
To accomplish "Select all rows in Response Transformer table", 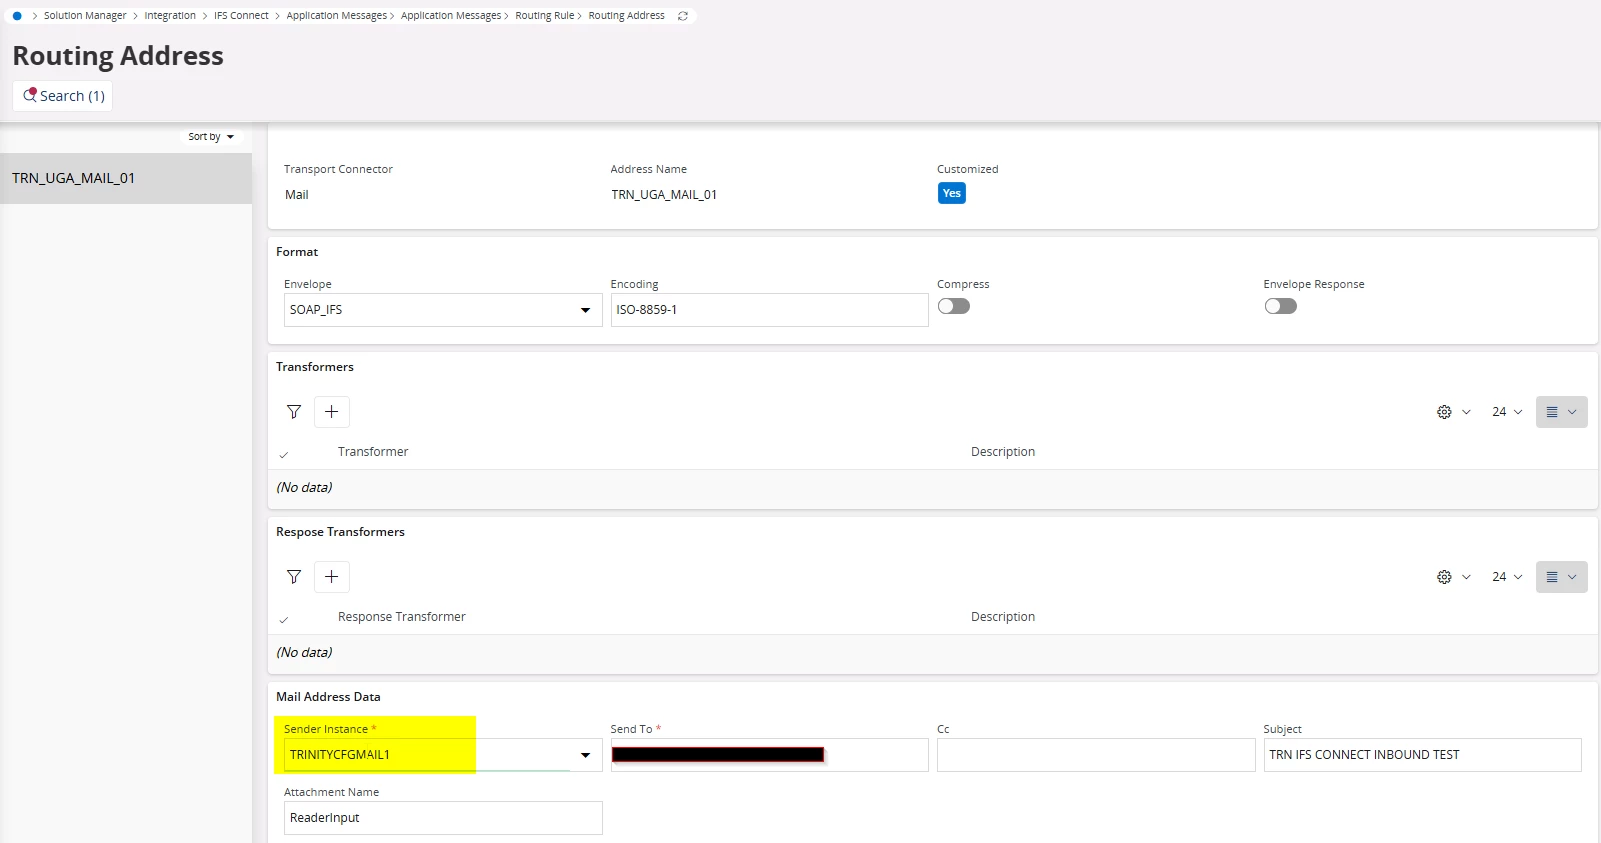I will point(284,620).
